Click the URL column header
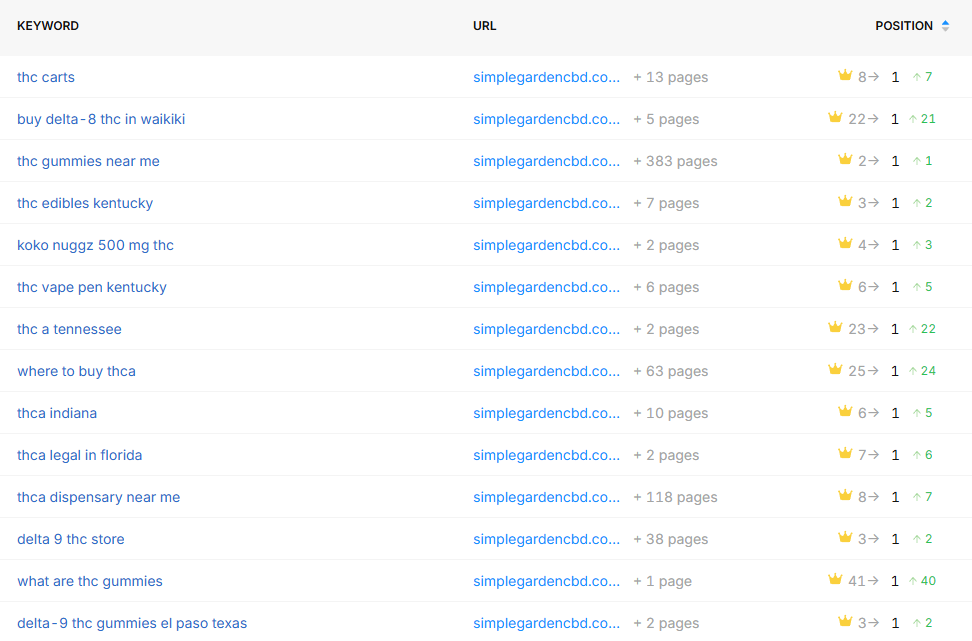972x641 pixels. [485, 25]
